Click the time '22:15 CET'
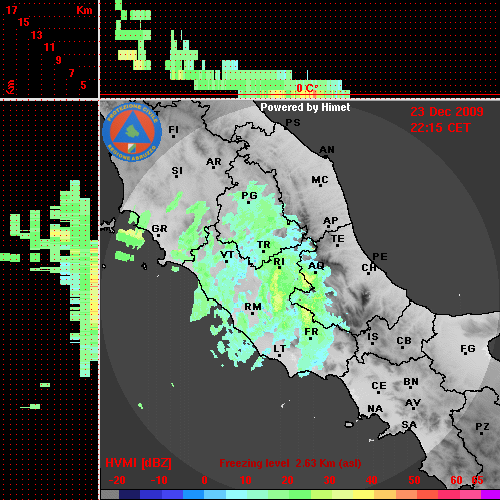This screenshot has height=500, width=500. (440, 128)
